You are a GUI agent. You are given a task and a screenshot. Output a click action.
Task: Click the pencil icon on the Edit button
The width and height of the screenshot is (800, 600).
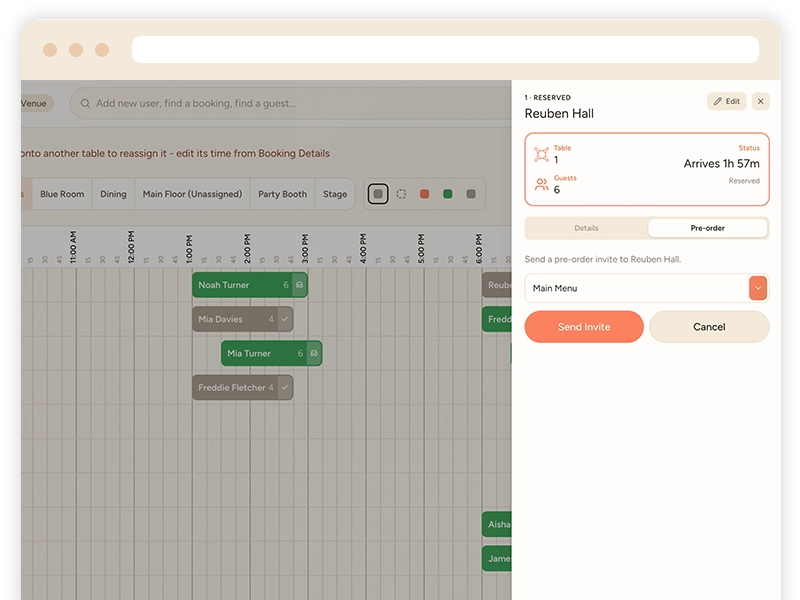point(717,101)
